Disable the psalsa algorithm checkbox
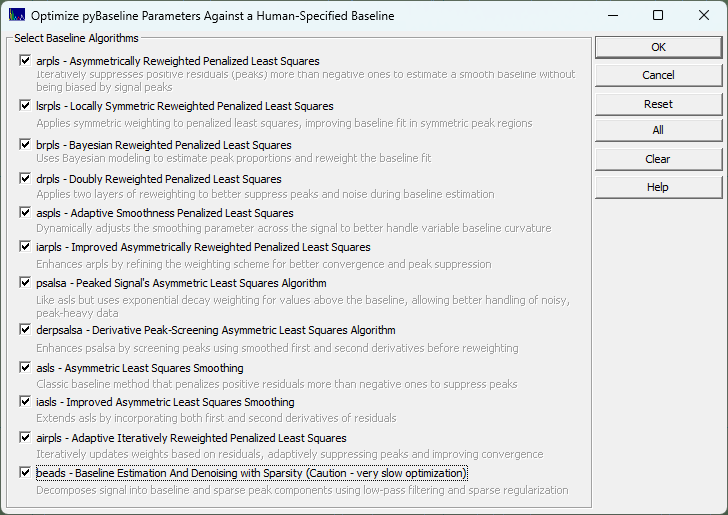This screenshot has height=515, width=728. 25,282
